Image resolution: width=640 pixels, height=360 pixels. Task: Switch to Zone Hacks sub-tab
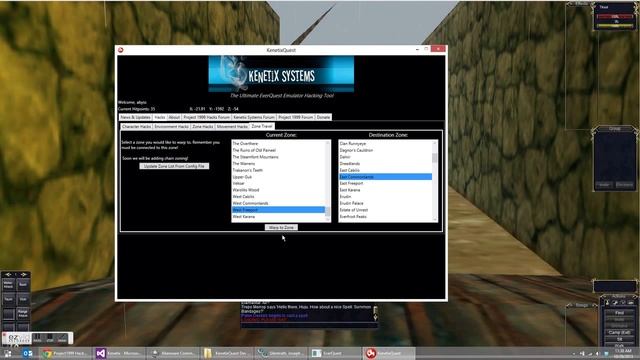(203, 127)
